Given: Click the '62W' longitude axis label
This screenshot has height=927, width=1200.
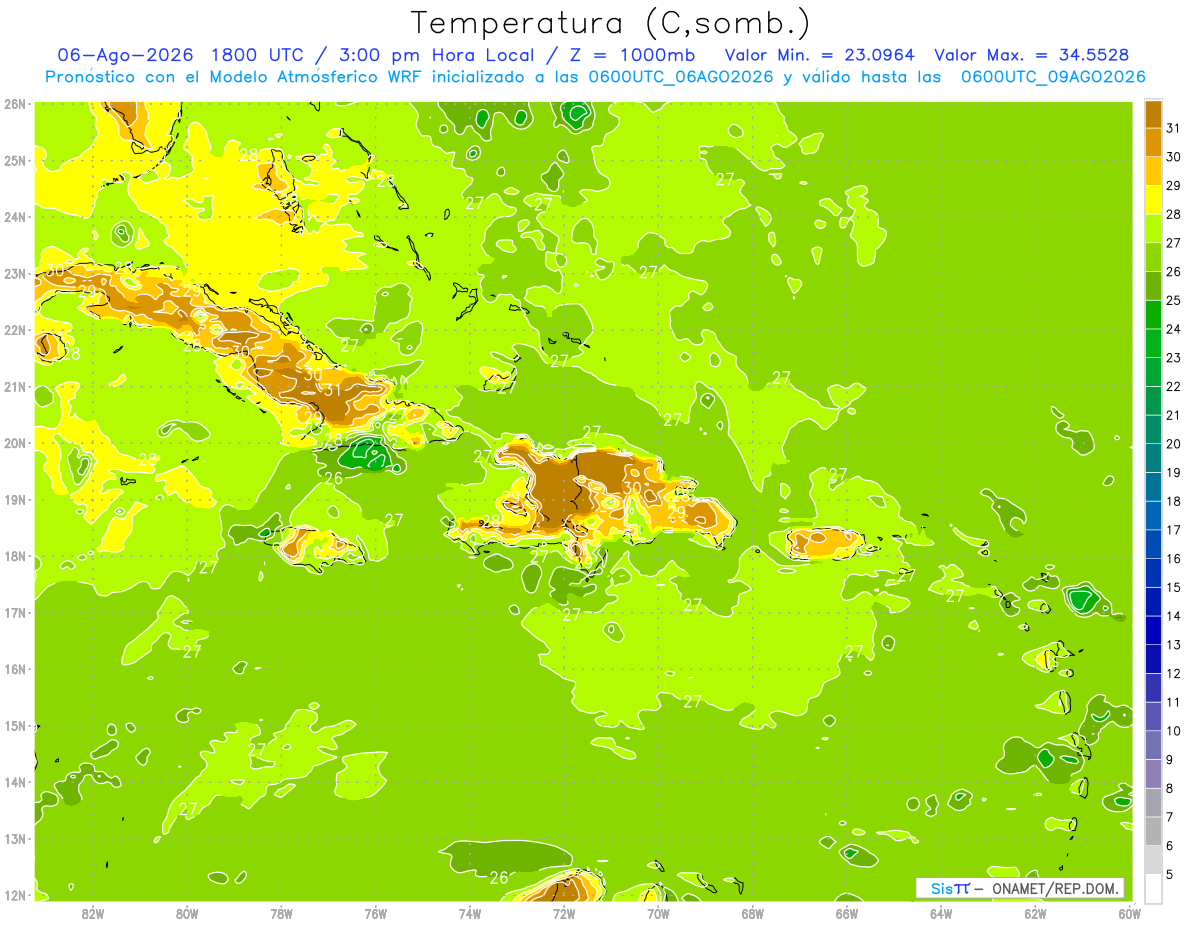Looking at the screenshot, I should click(x=1035, y=913).
